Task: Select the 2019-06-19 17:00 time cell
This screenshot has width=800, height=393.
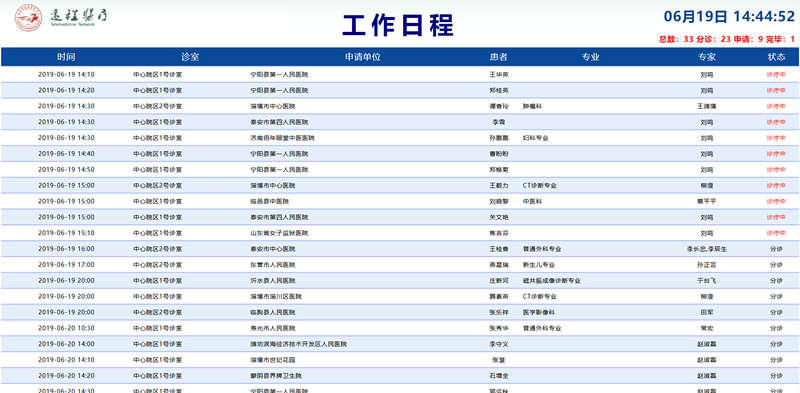Action: (66, 265)
